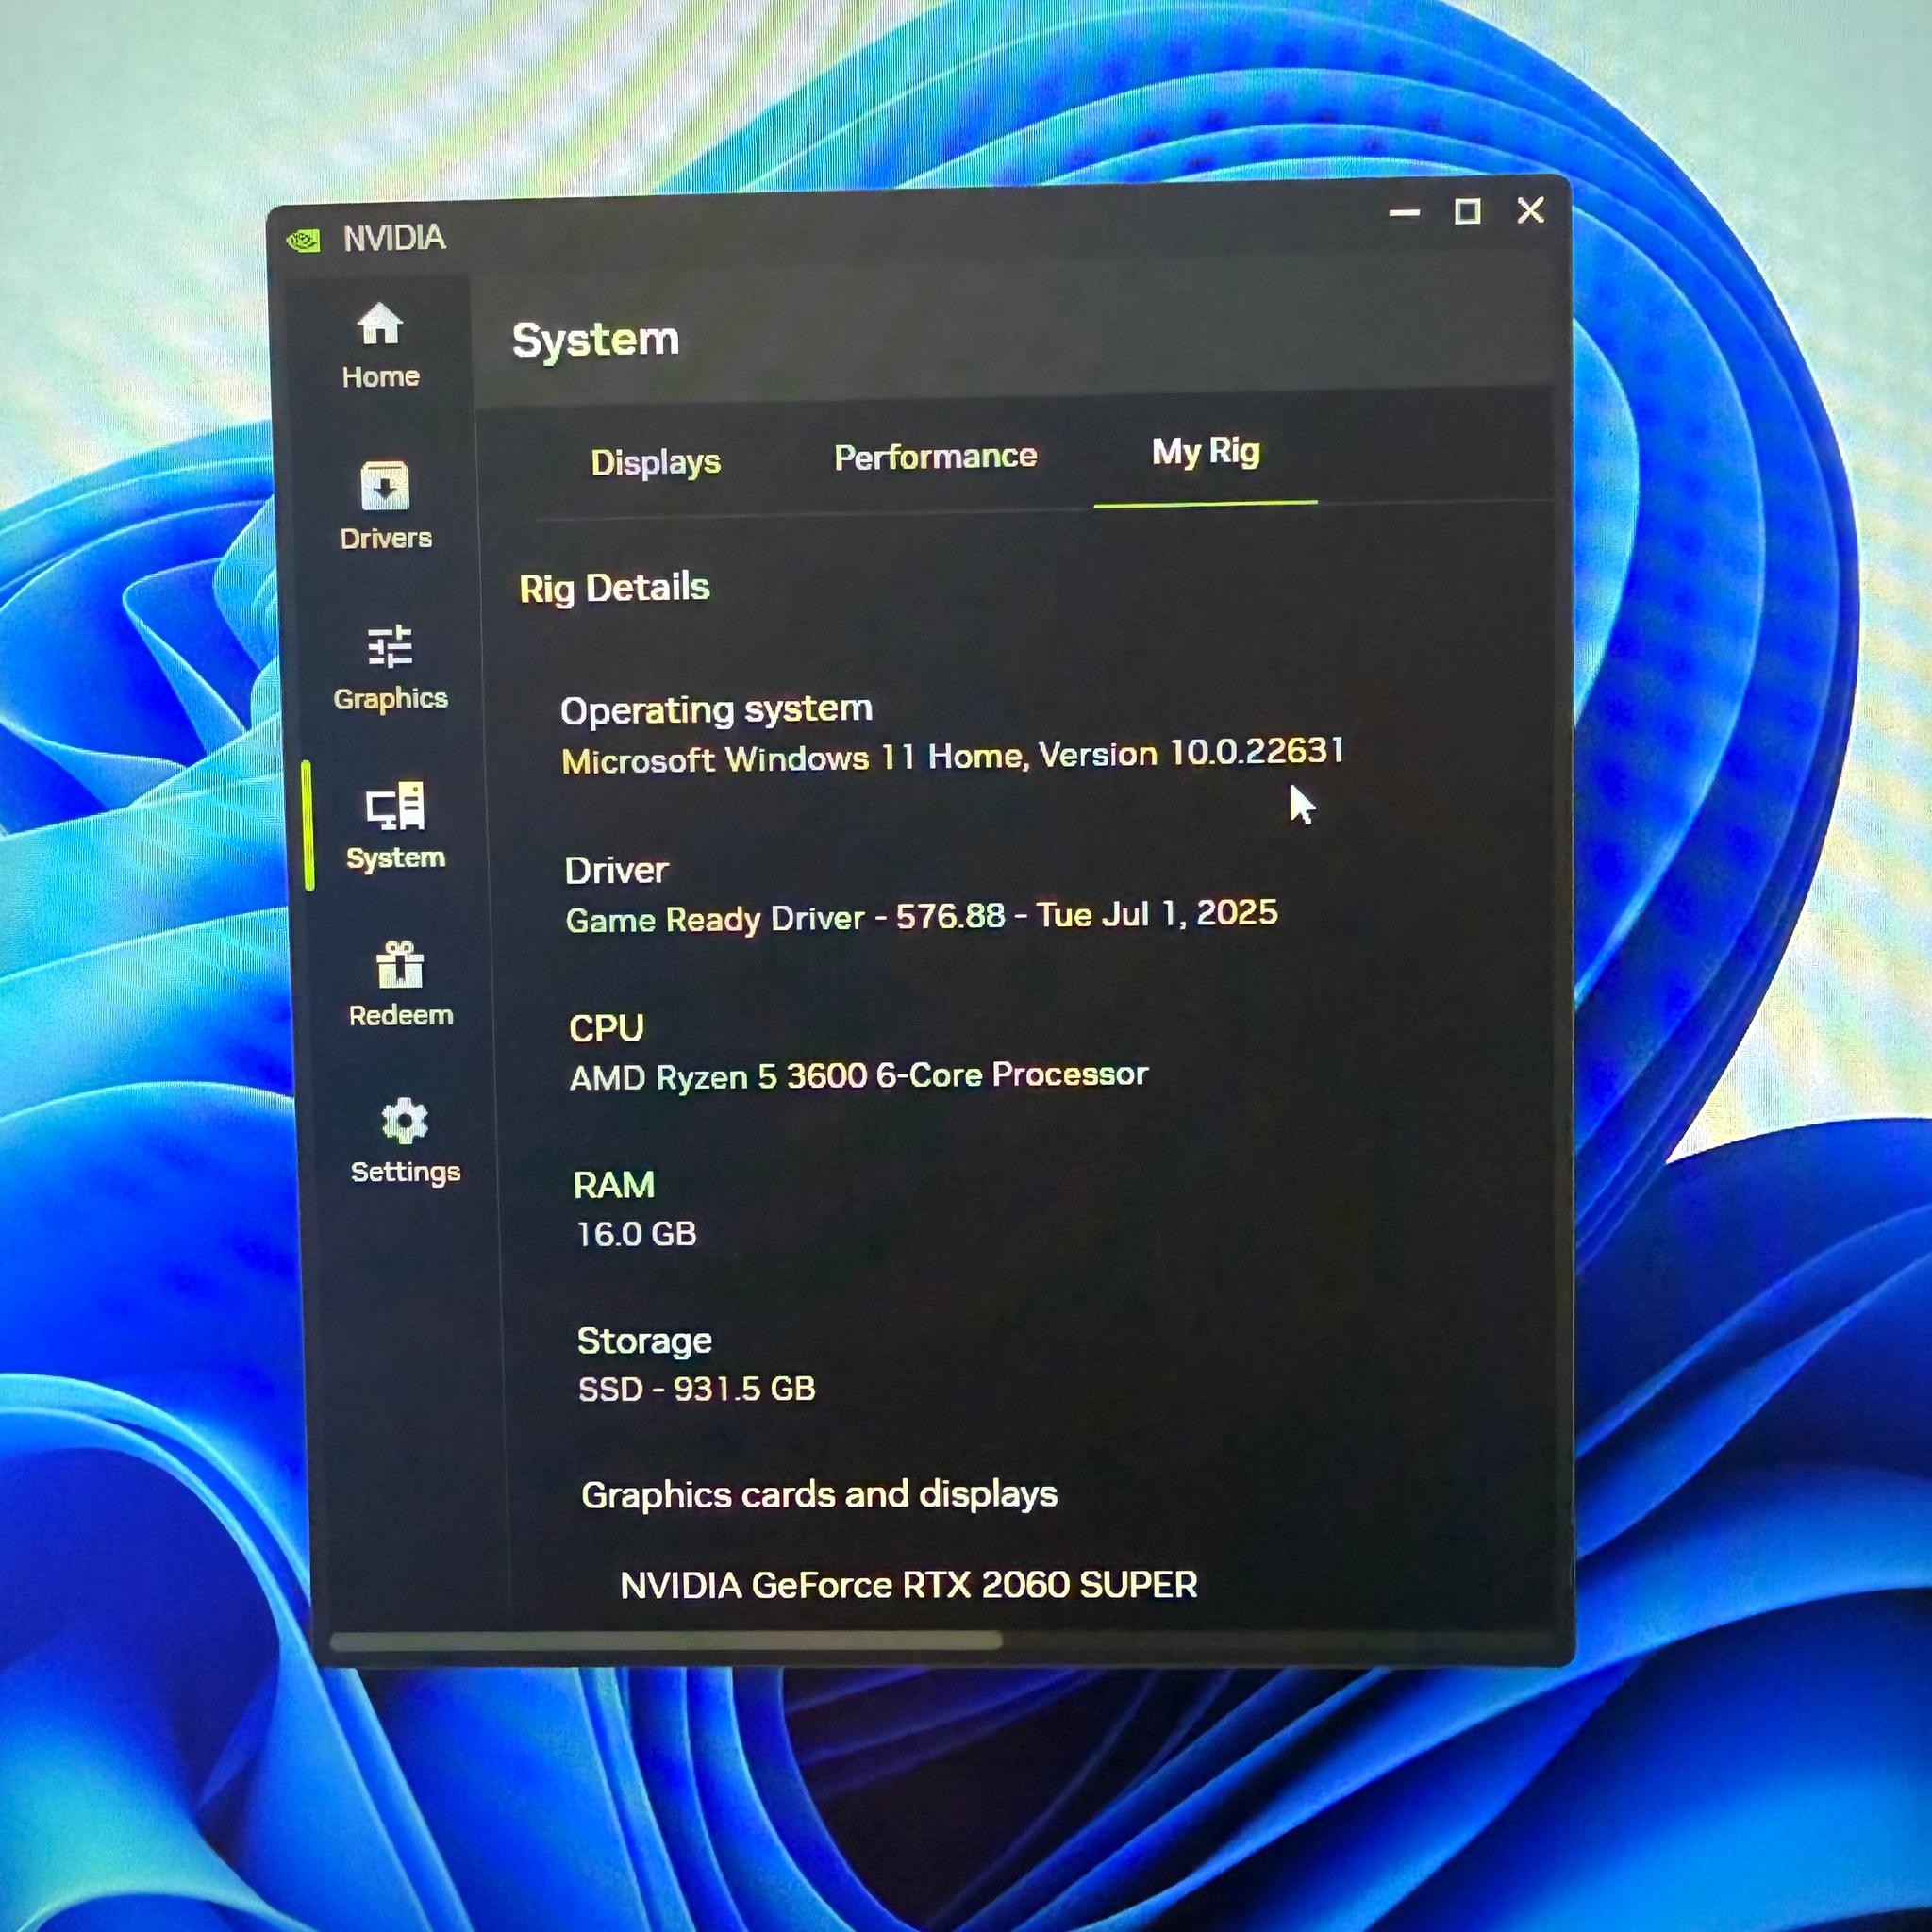Click Graphics cards and displays heading
Viewport: 1932px width, 1932px height.
click(x=819, y=1494)
